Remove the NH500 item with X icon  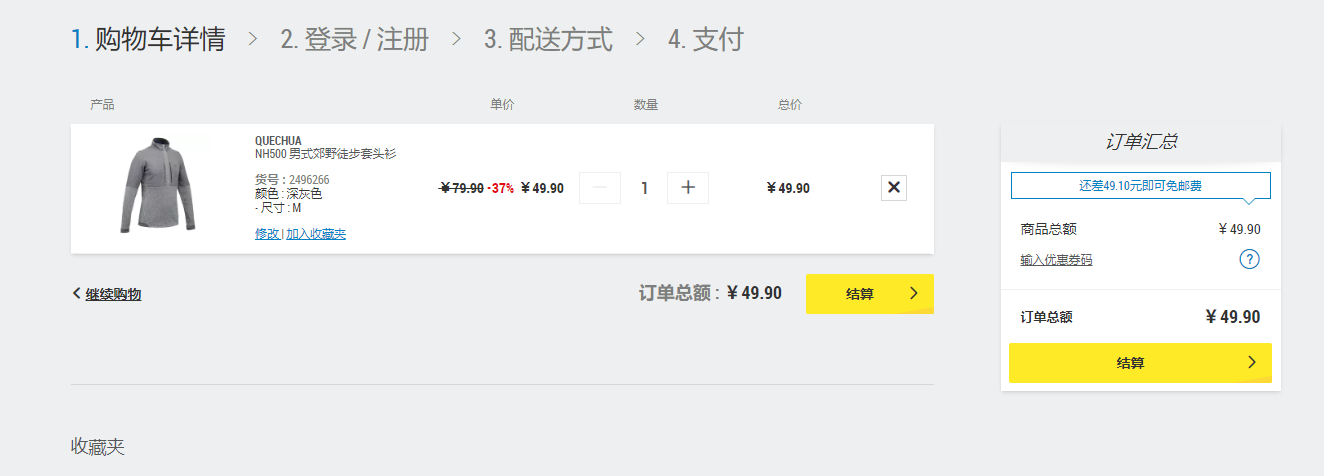[894, 188]
